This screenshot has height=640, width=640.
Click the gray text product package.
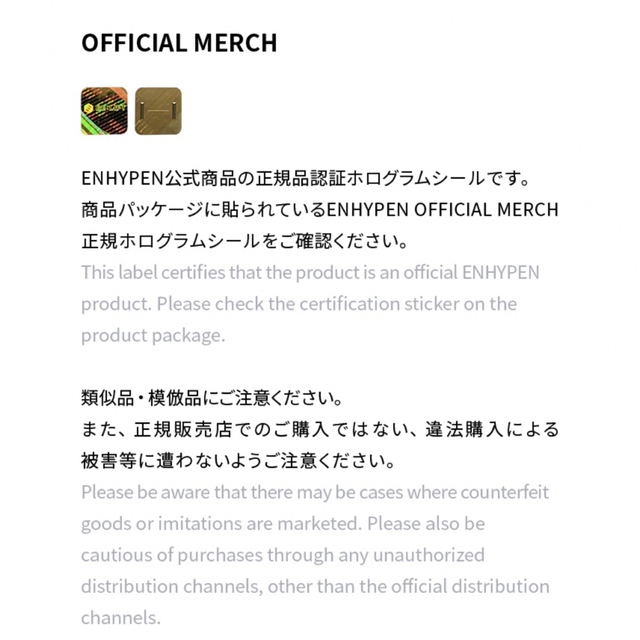(x=153, y=336)
